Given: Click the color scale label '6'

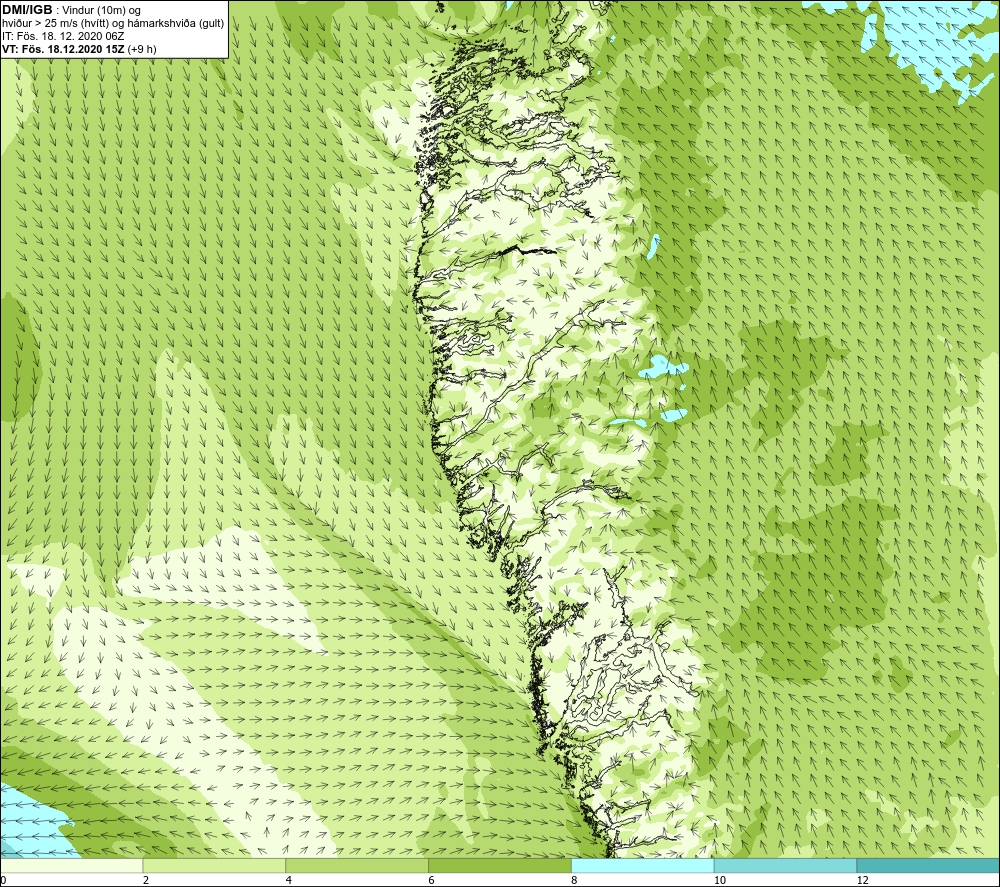Looking at the screenshot, I should [x=432, y=881].
